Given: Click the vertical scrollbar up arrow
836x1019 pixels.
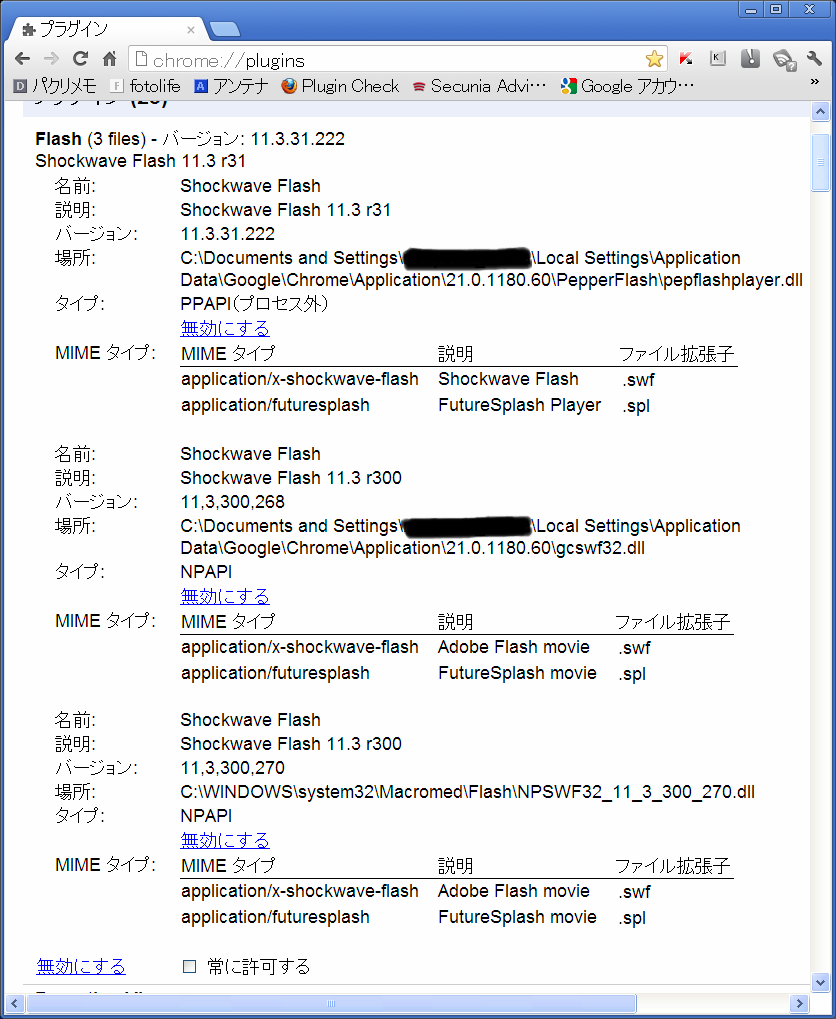Looking at the screenshot, I should 820,112.
